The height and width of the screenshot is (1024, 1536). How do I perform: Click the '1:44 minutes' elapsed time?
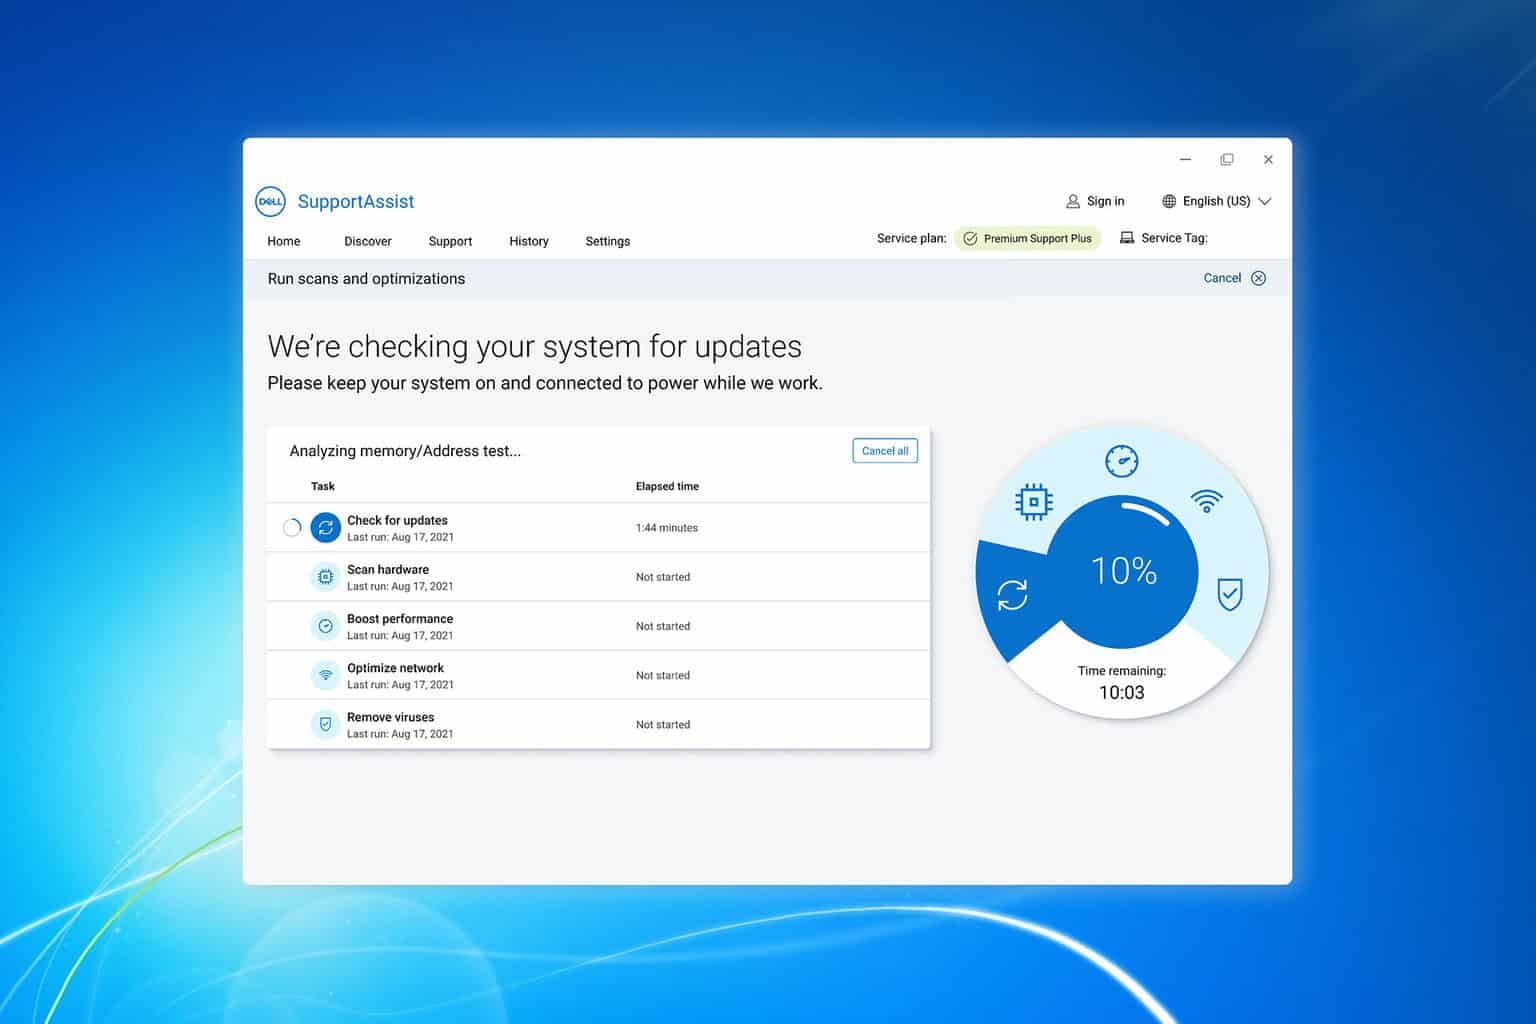[667, 528]
